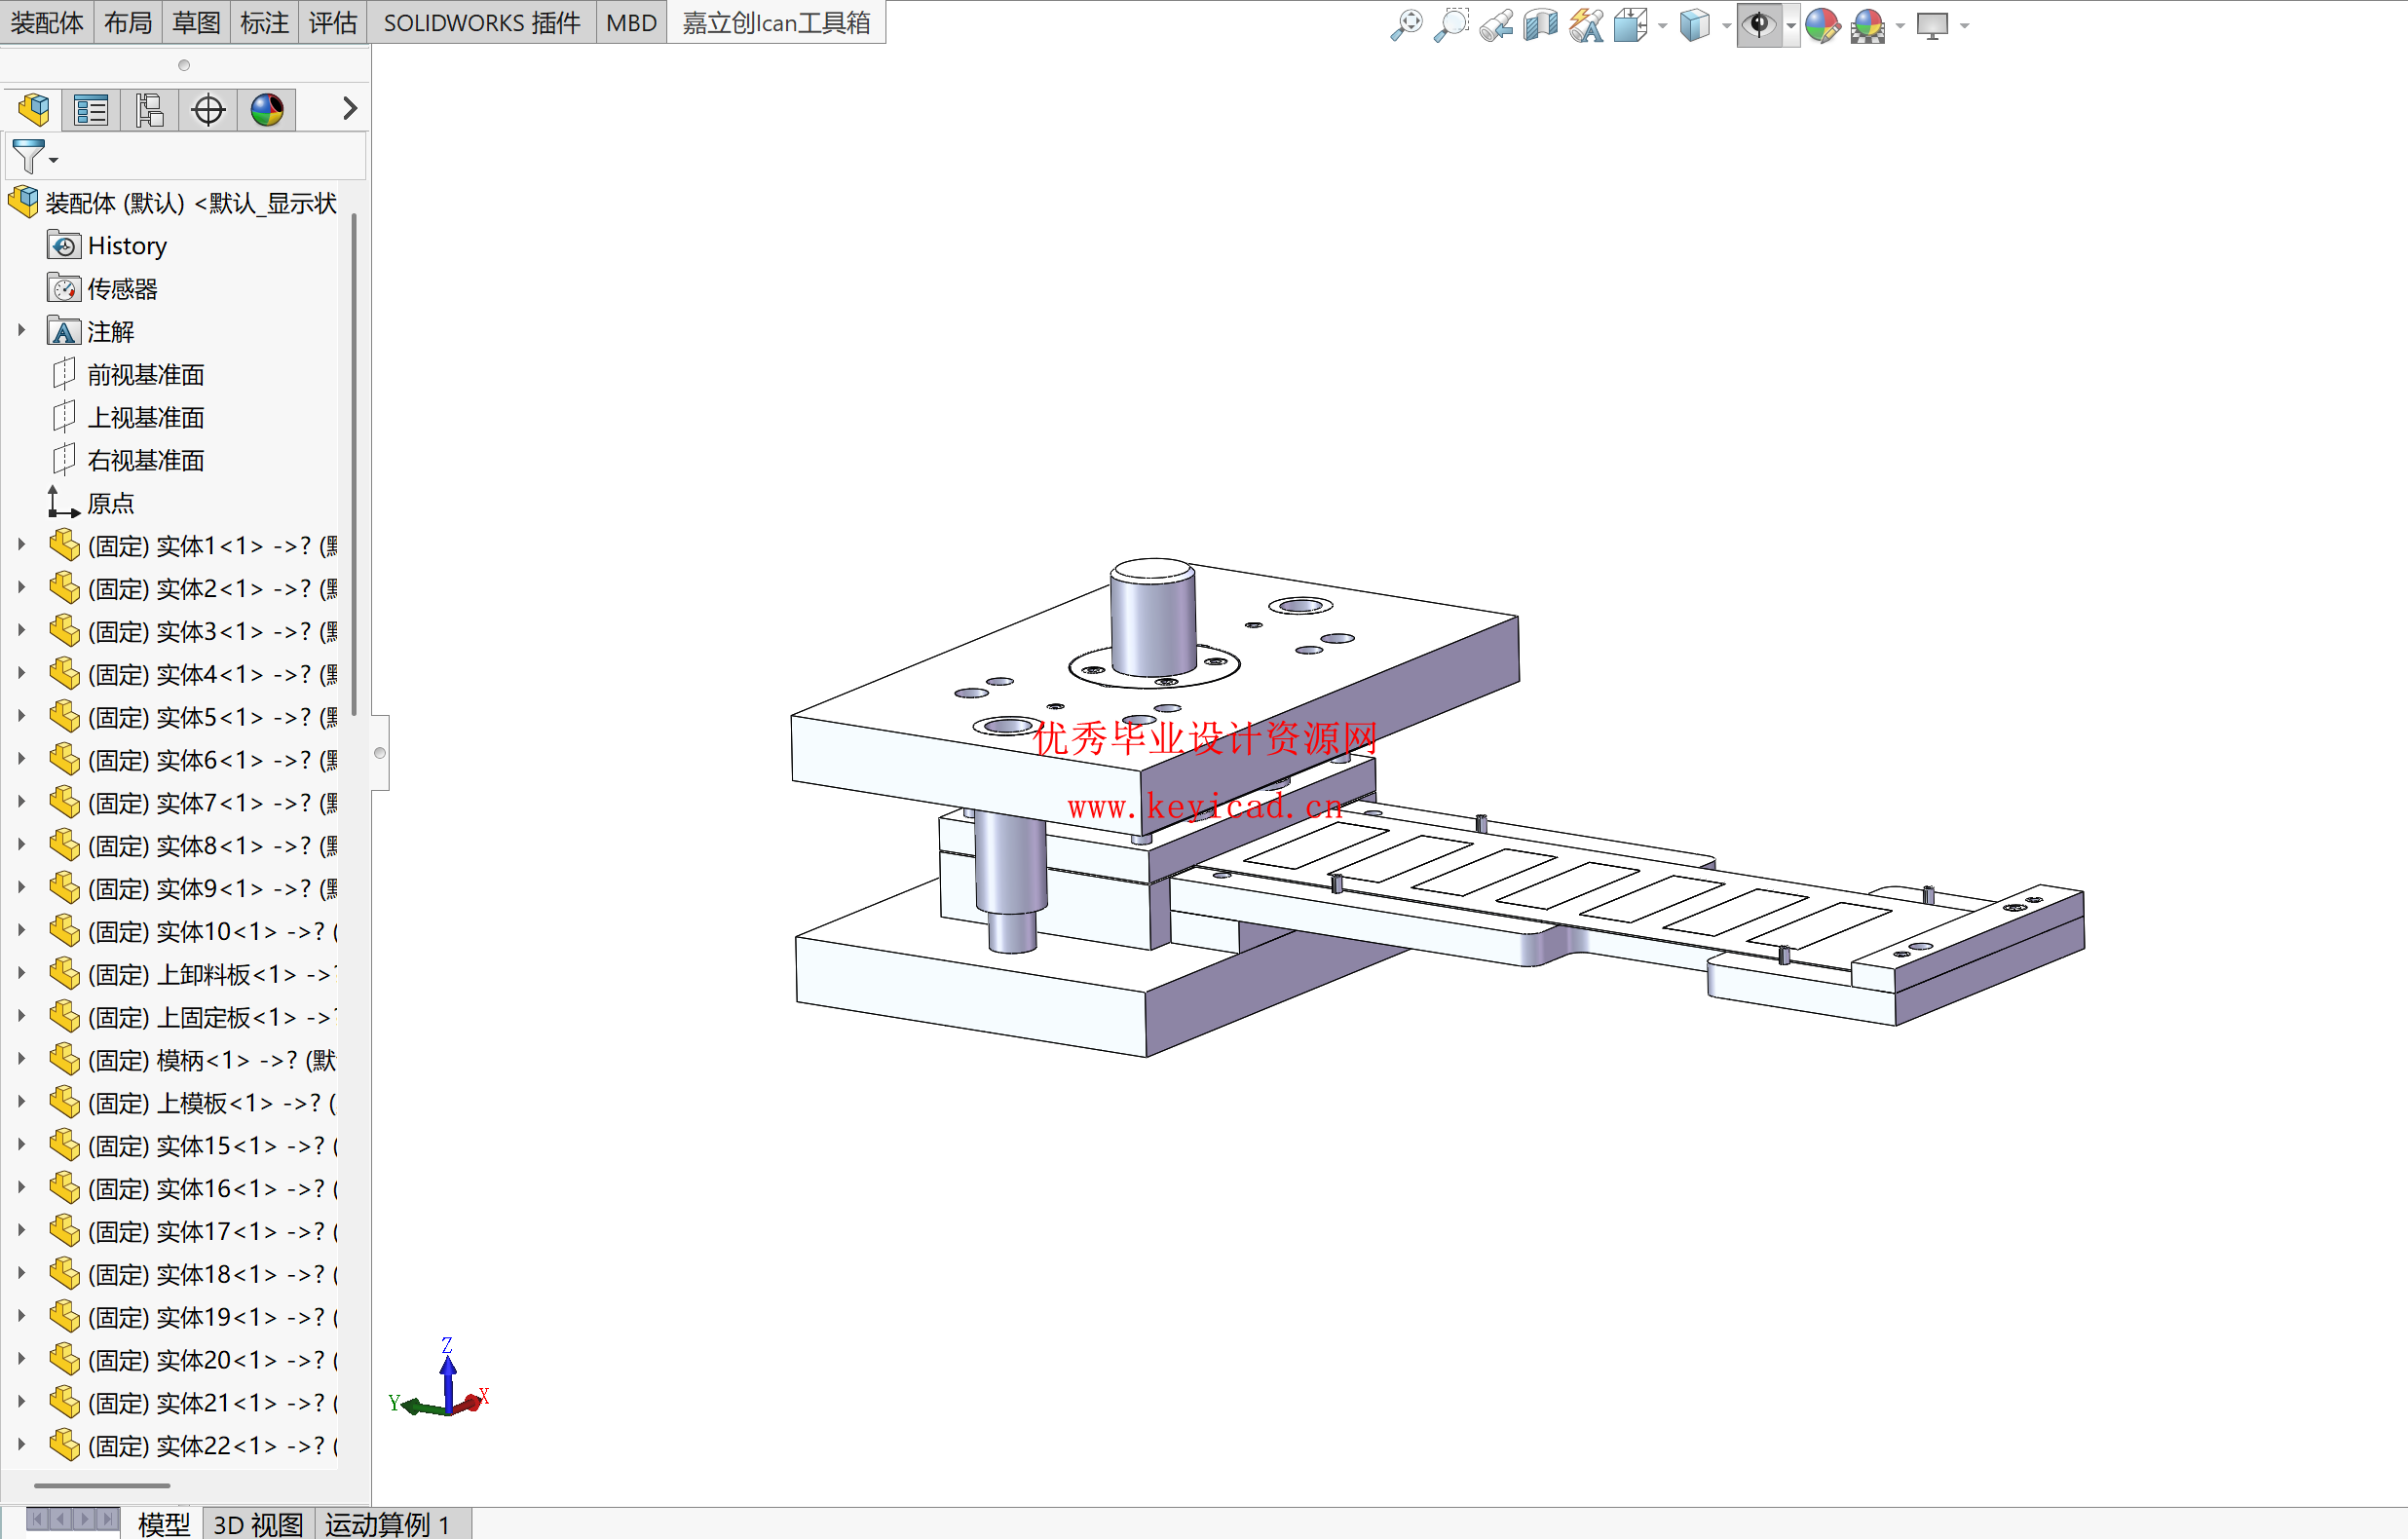Screen dimensions: 2408x1539
Task: Switch to MBD ribbon tab
Action: (631, 22)
